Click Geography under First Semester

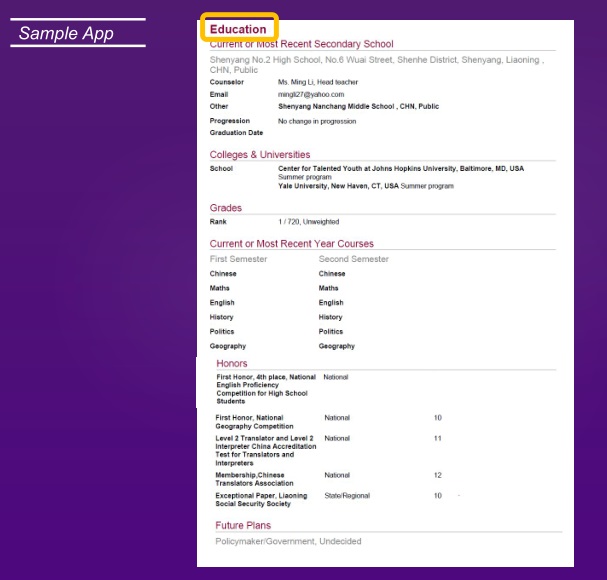[228, 346]
